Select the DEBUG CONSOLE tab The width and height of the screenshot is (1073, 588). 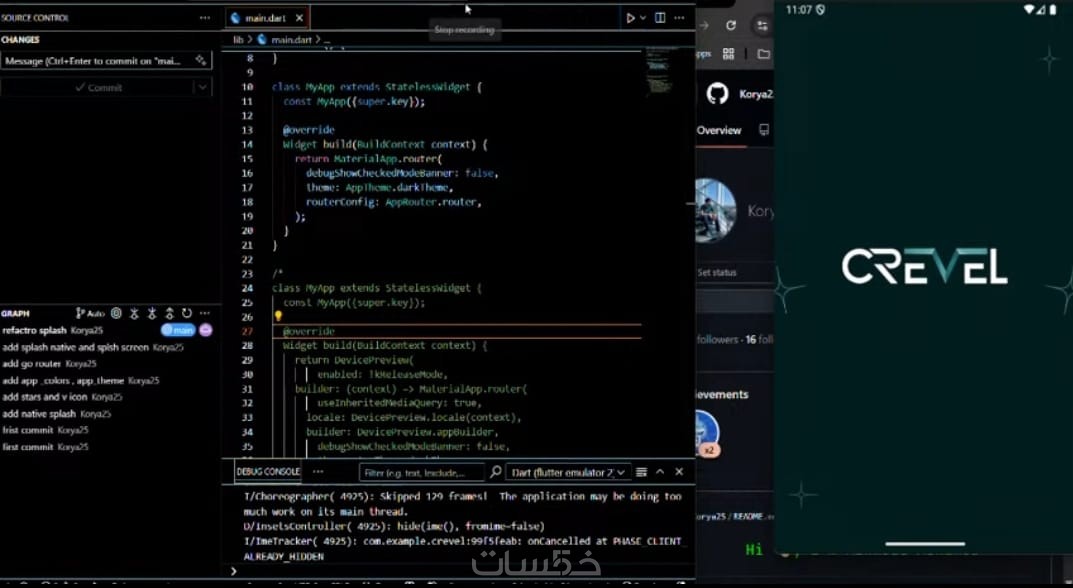point(268,472)
